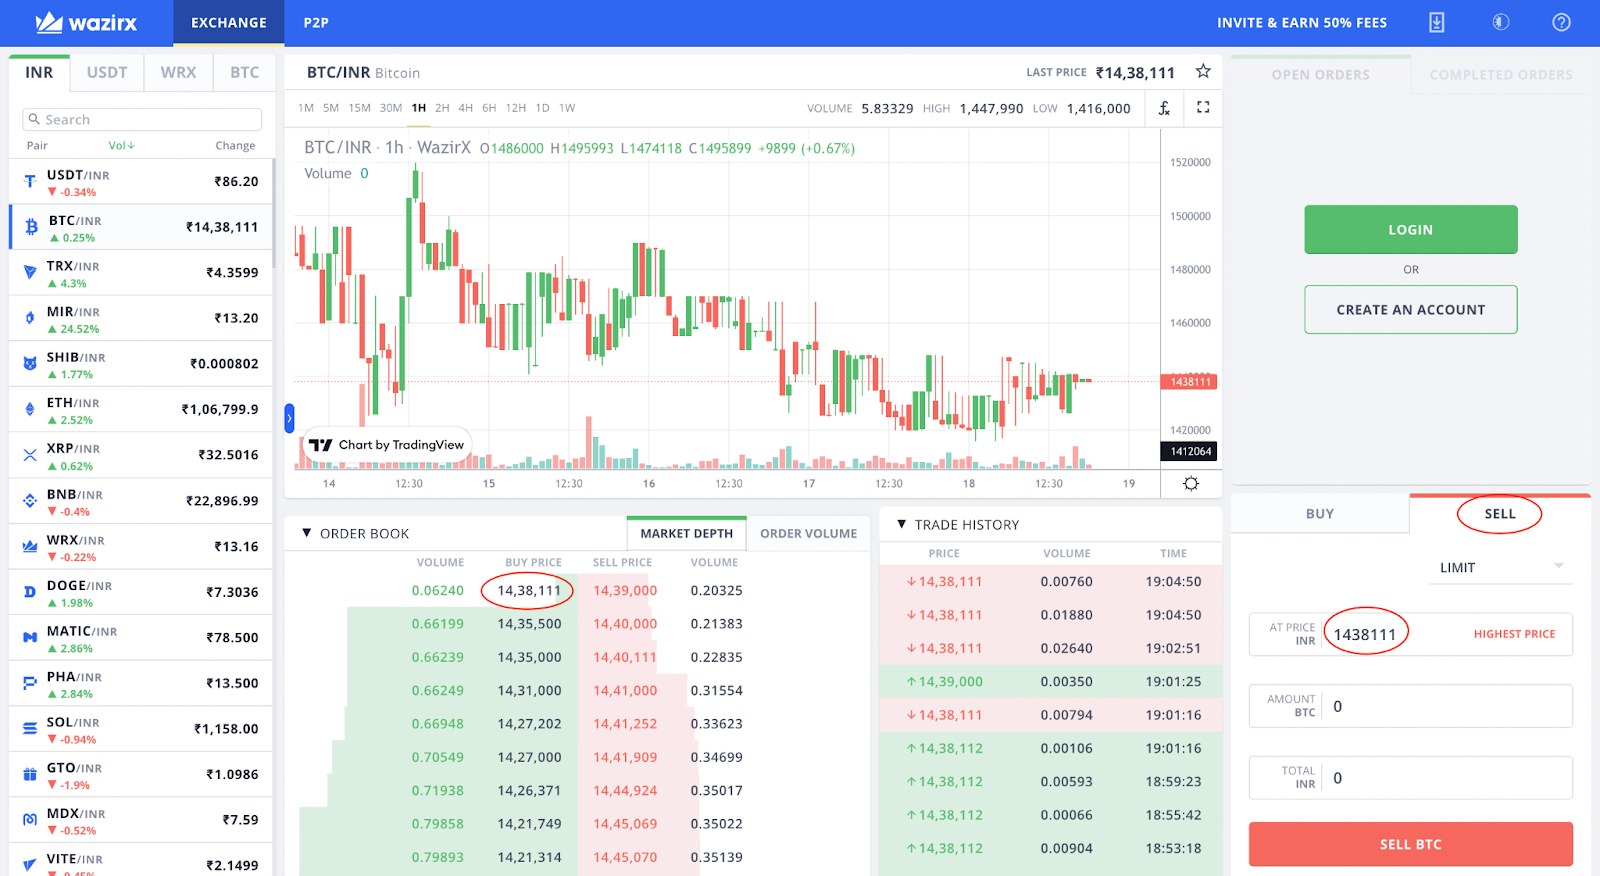Screen dimensions: 1600x876
Task: Set chart interval to 1D
Action: tap(542, 108)
